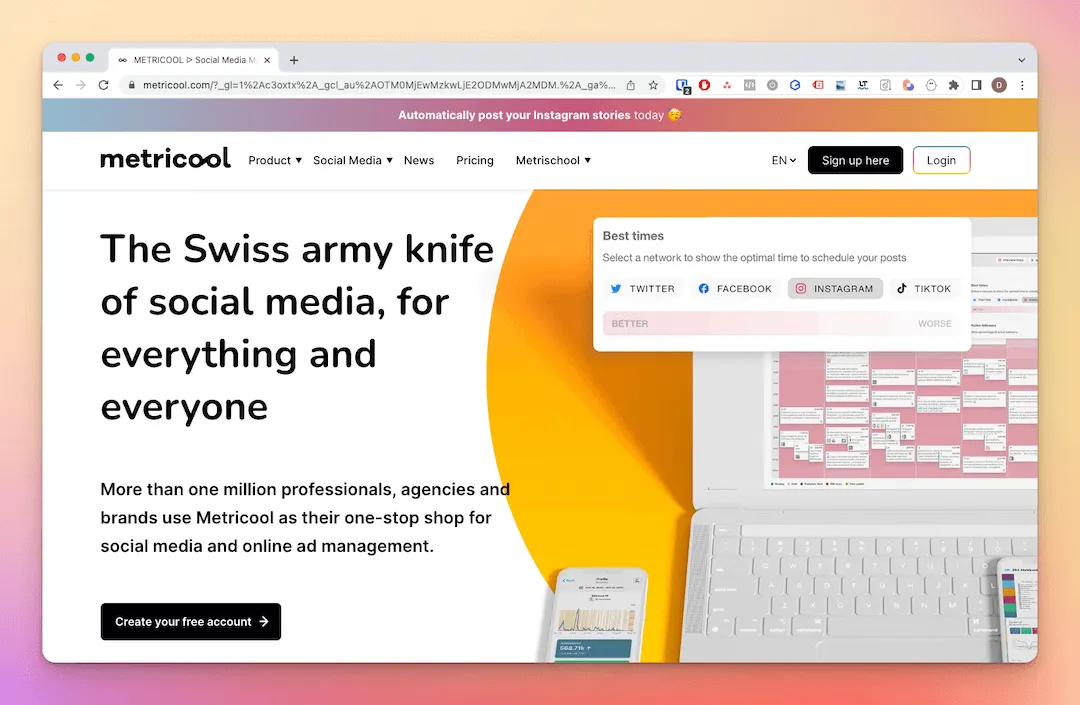1080x705 pixels.
Task: Select the Twitter network option
Action: click(642, 288)
